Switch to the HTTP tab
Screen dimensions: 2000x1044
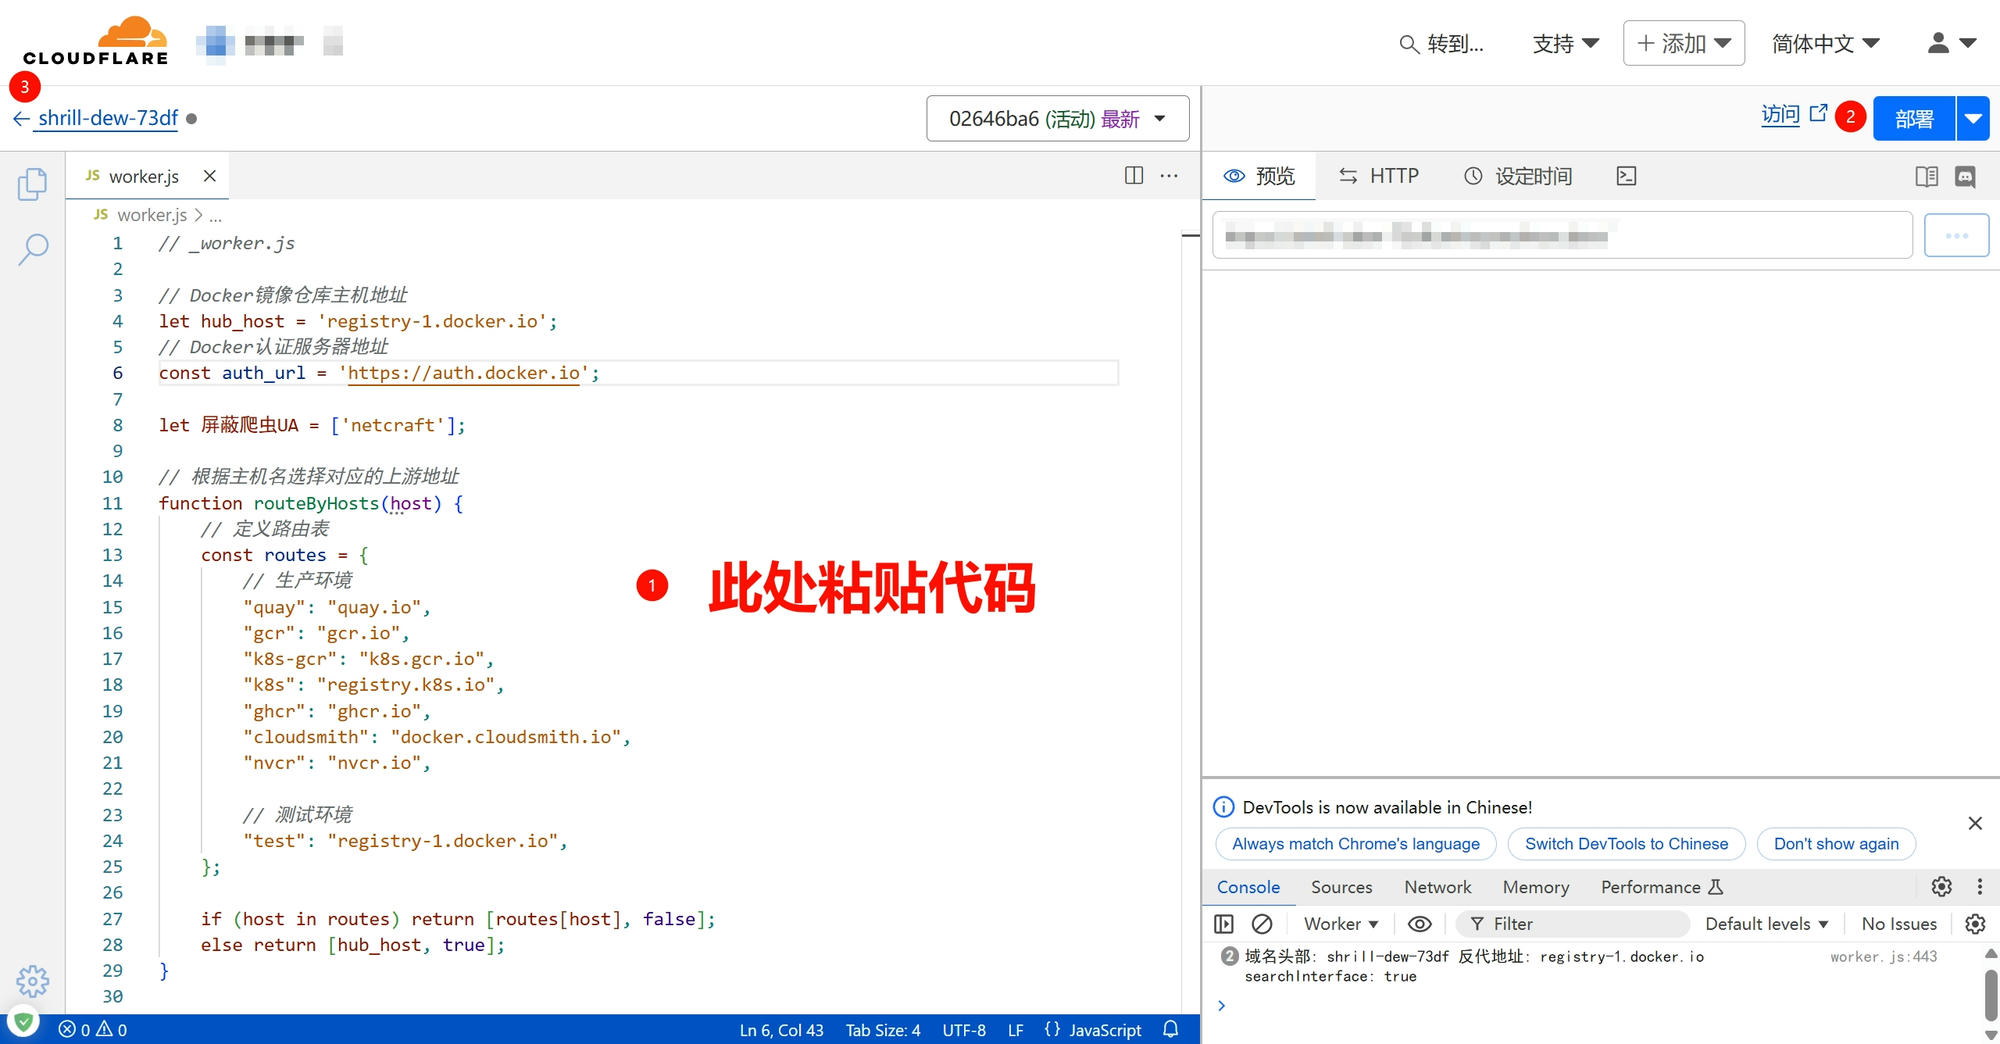pos(1379,176)
